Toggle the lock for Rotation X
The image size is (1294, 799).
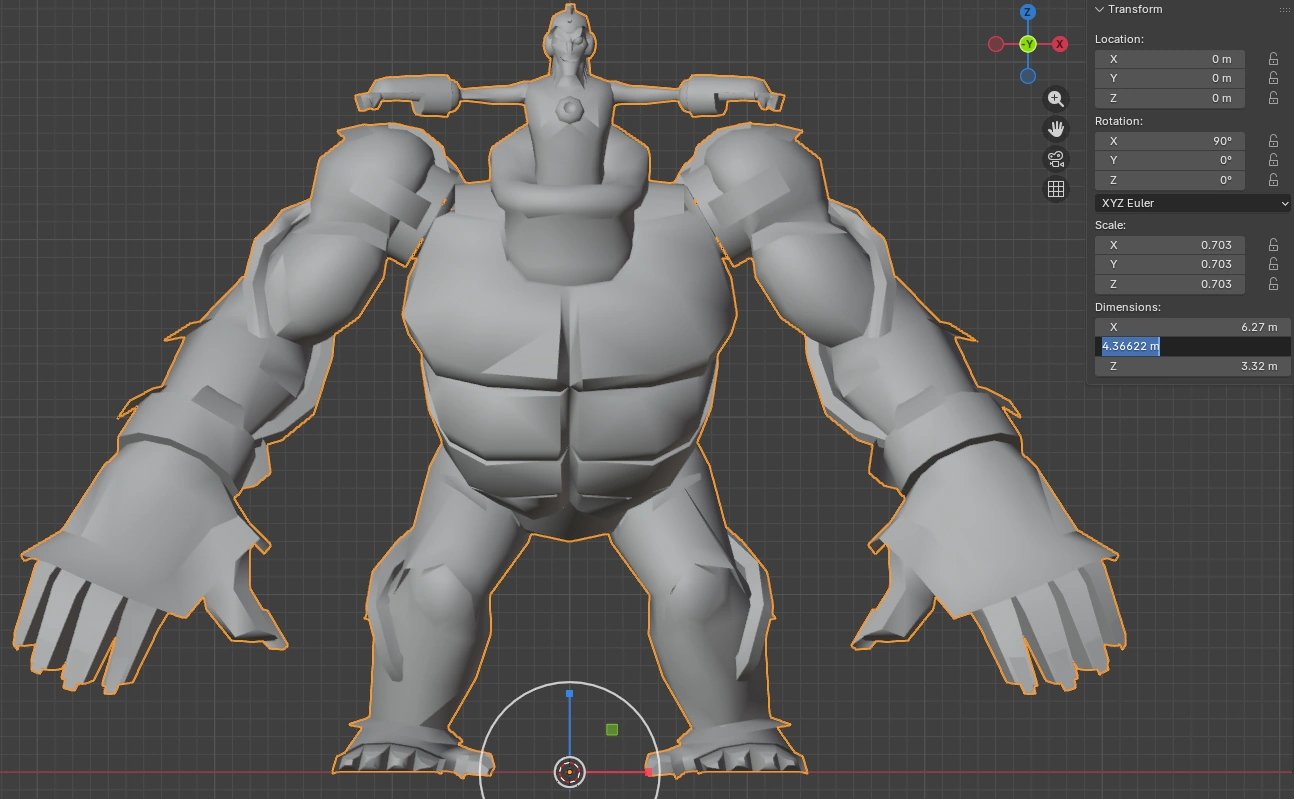[x=1273, y=141]
